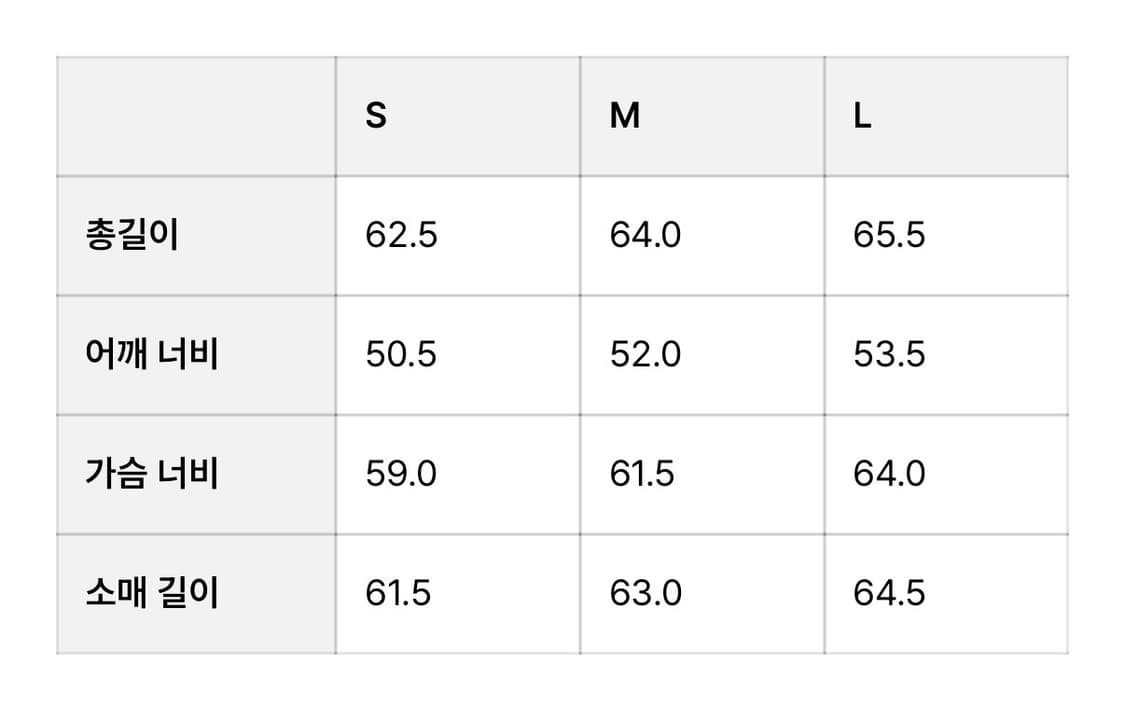Screen dimensions: 1125x702
Task: Click the 가슴 너비 value for size L
Action: (x=889, y=474)
